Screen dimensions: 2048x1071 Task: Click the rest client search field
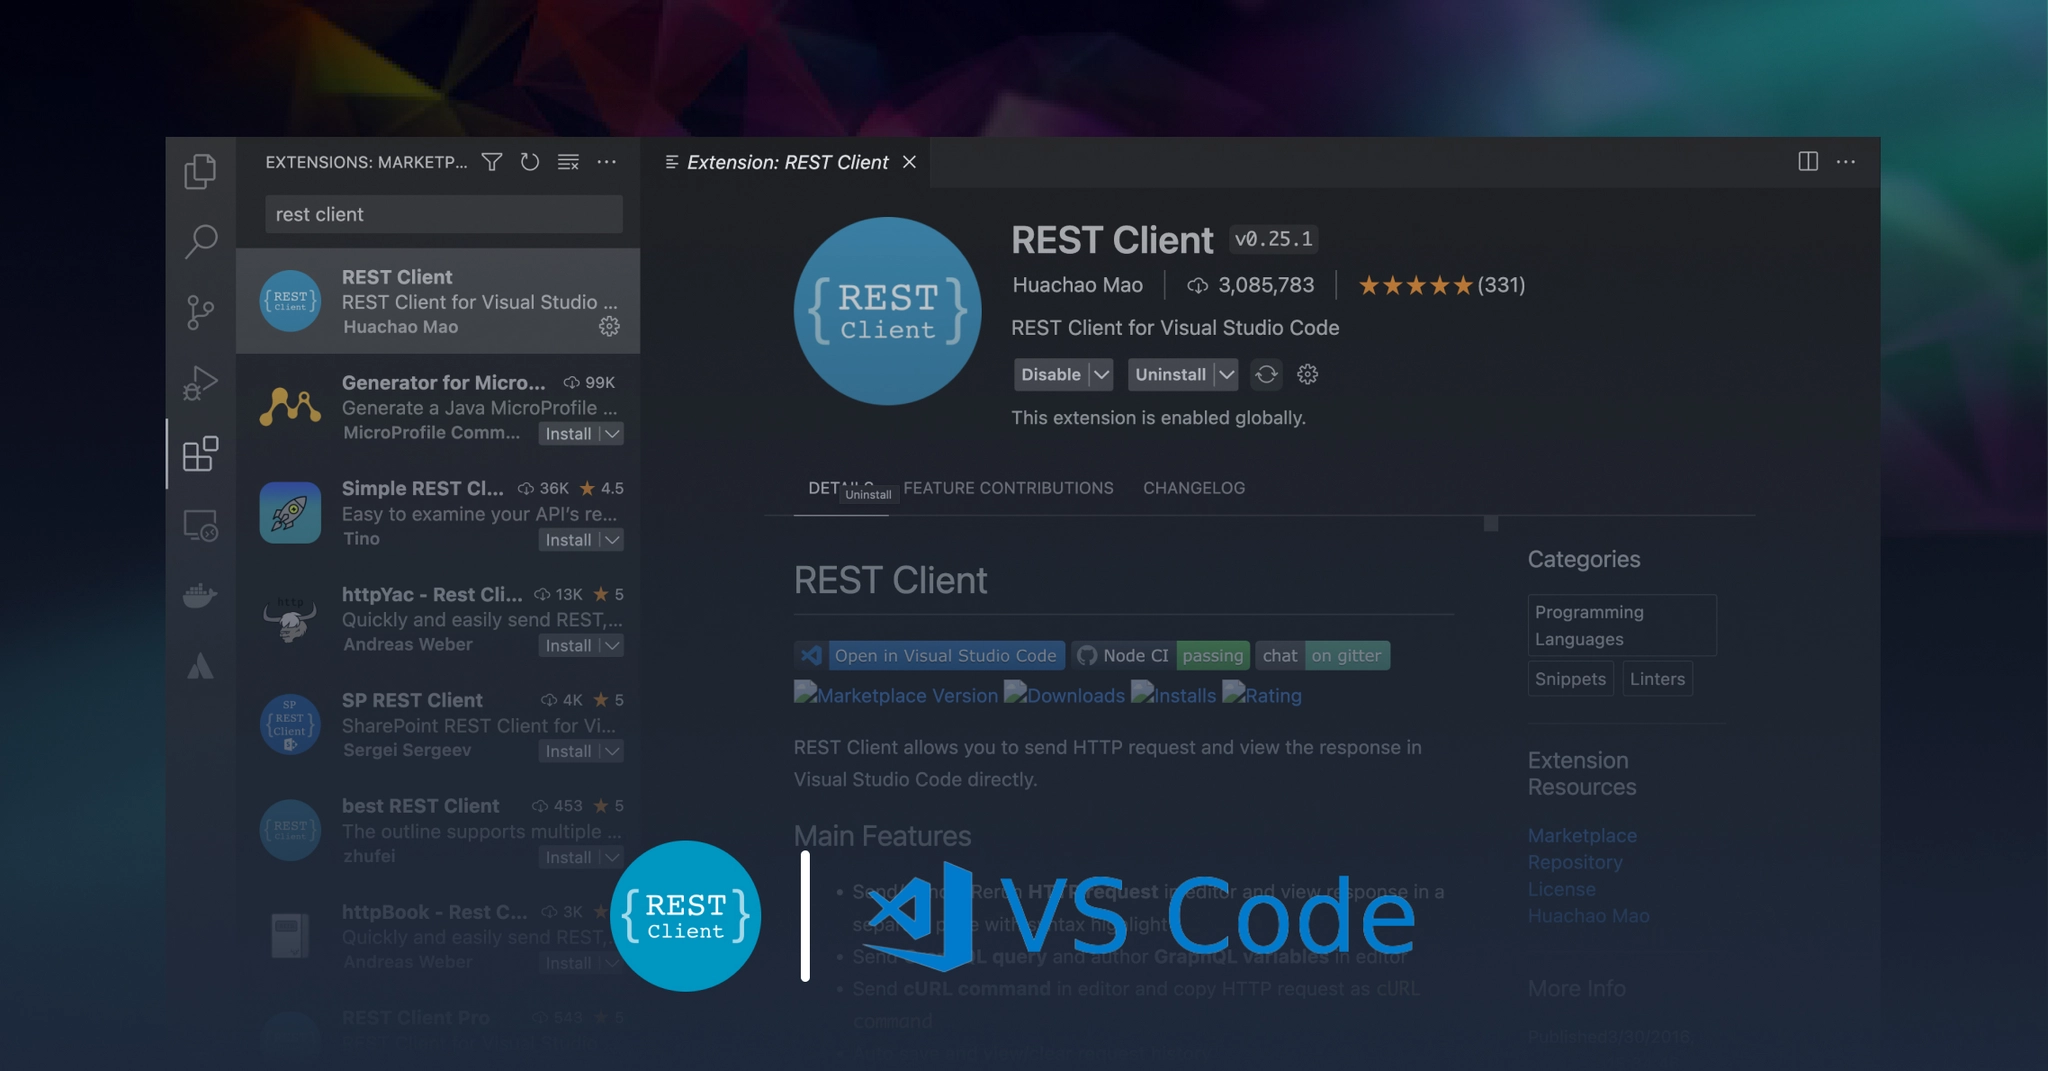pyautogui.click(x=443, y=214)
